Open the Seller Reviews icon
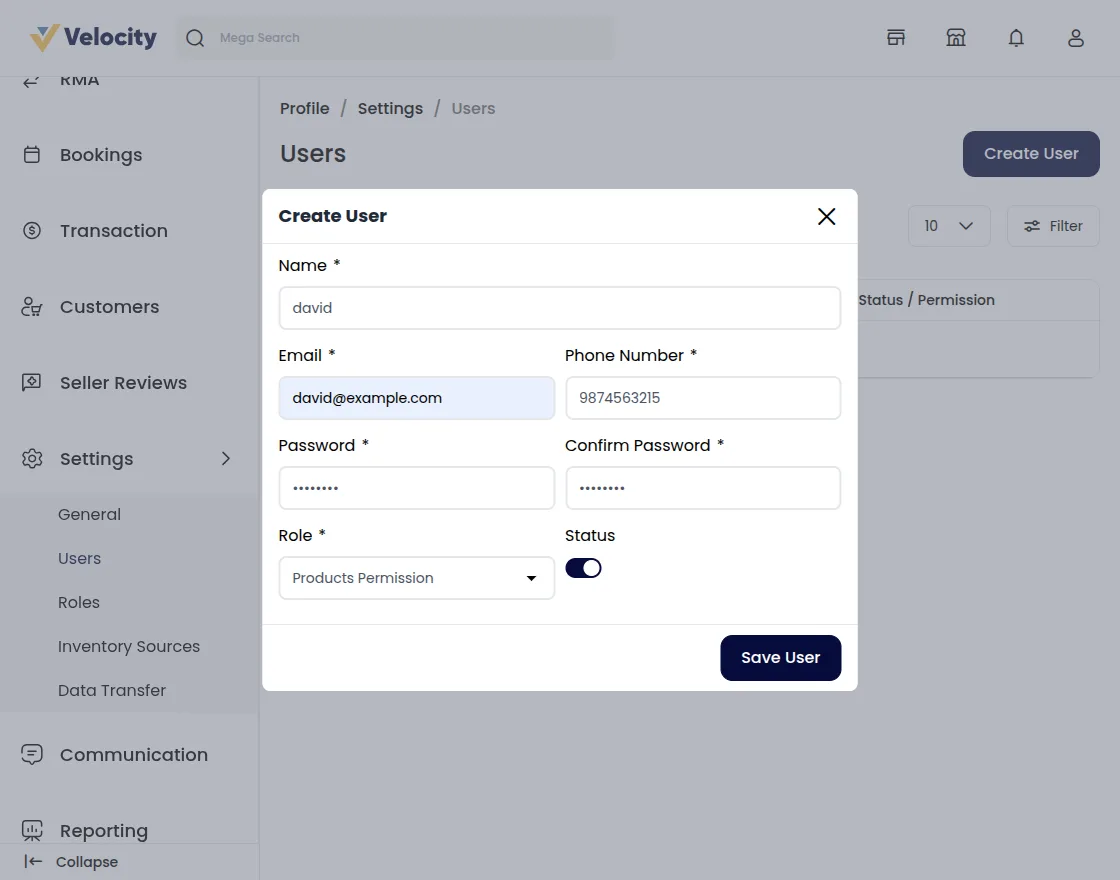 click(x=31, y=382)
